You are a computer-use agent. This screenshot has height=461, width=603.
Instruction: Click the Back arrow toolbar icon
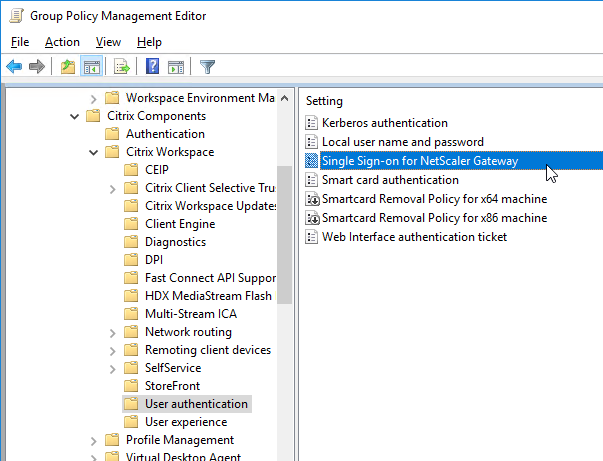14,67
